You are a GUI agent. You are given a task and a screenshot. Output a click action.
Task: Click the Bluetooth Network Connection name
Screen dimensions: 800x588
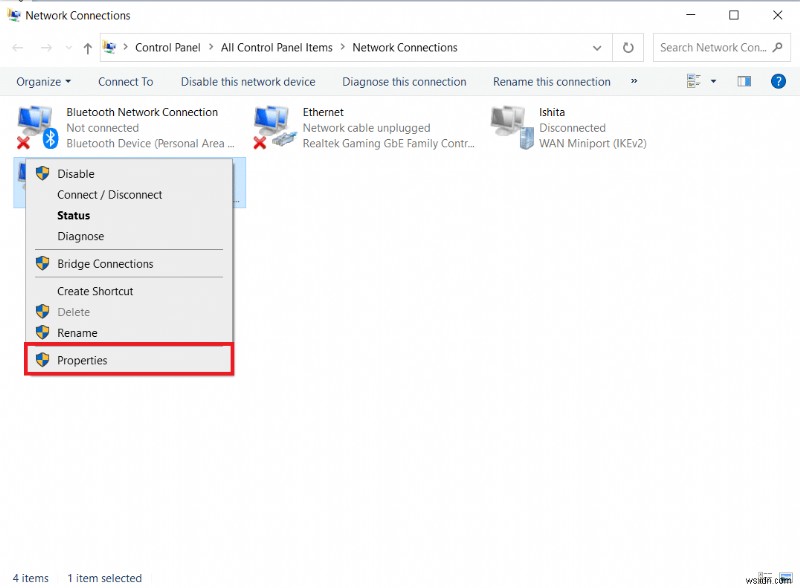142,112
